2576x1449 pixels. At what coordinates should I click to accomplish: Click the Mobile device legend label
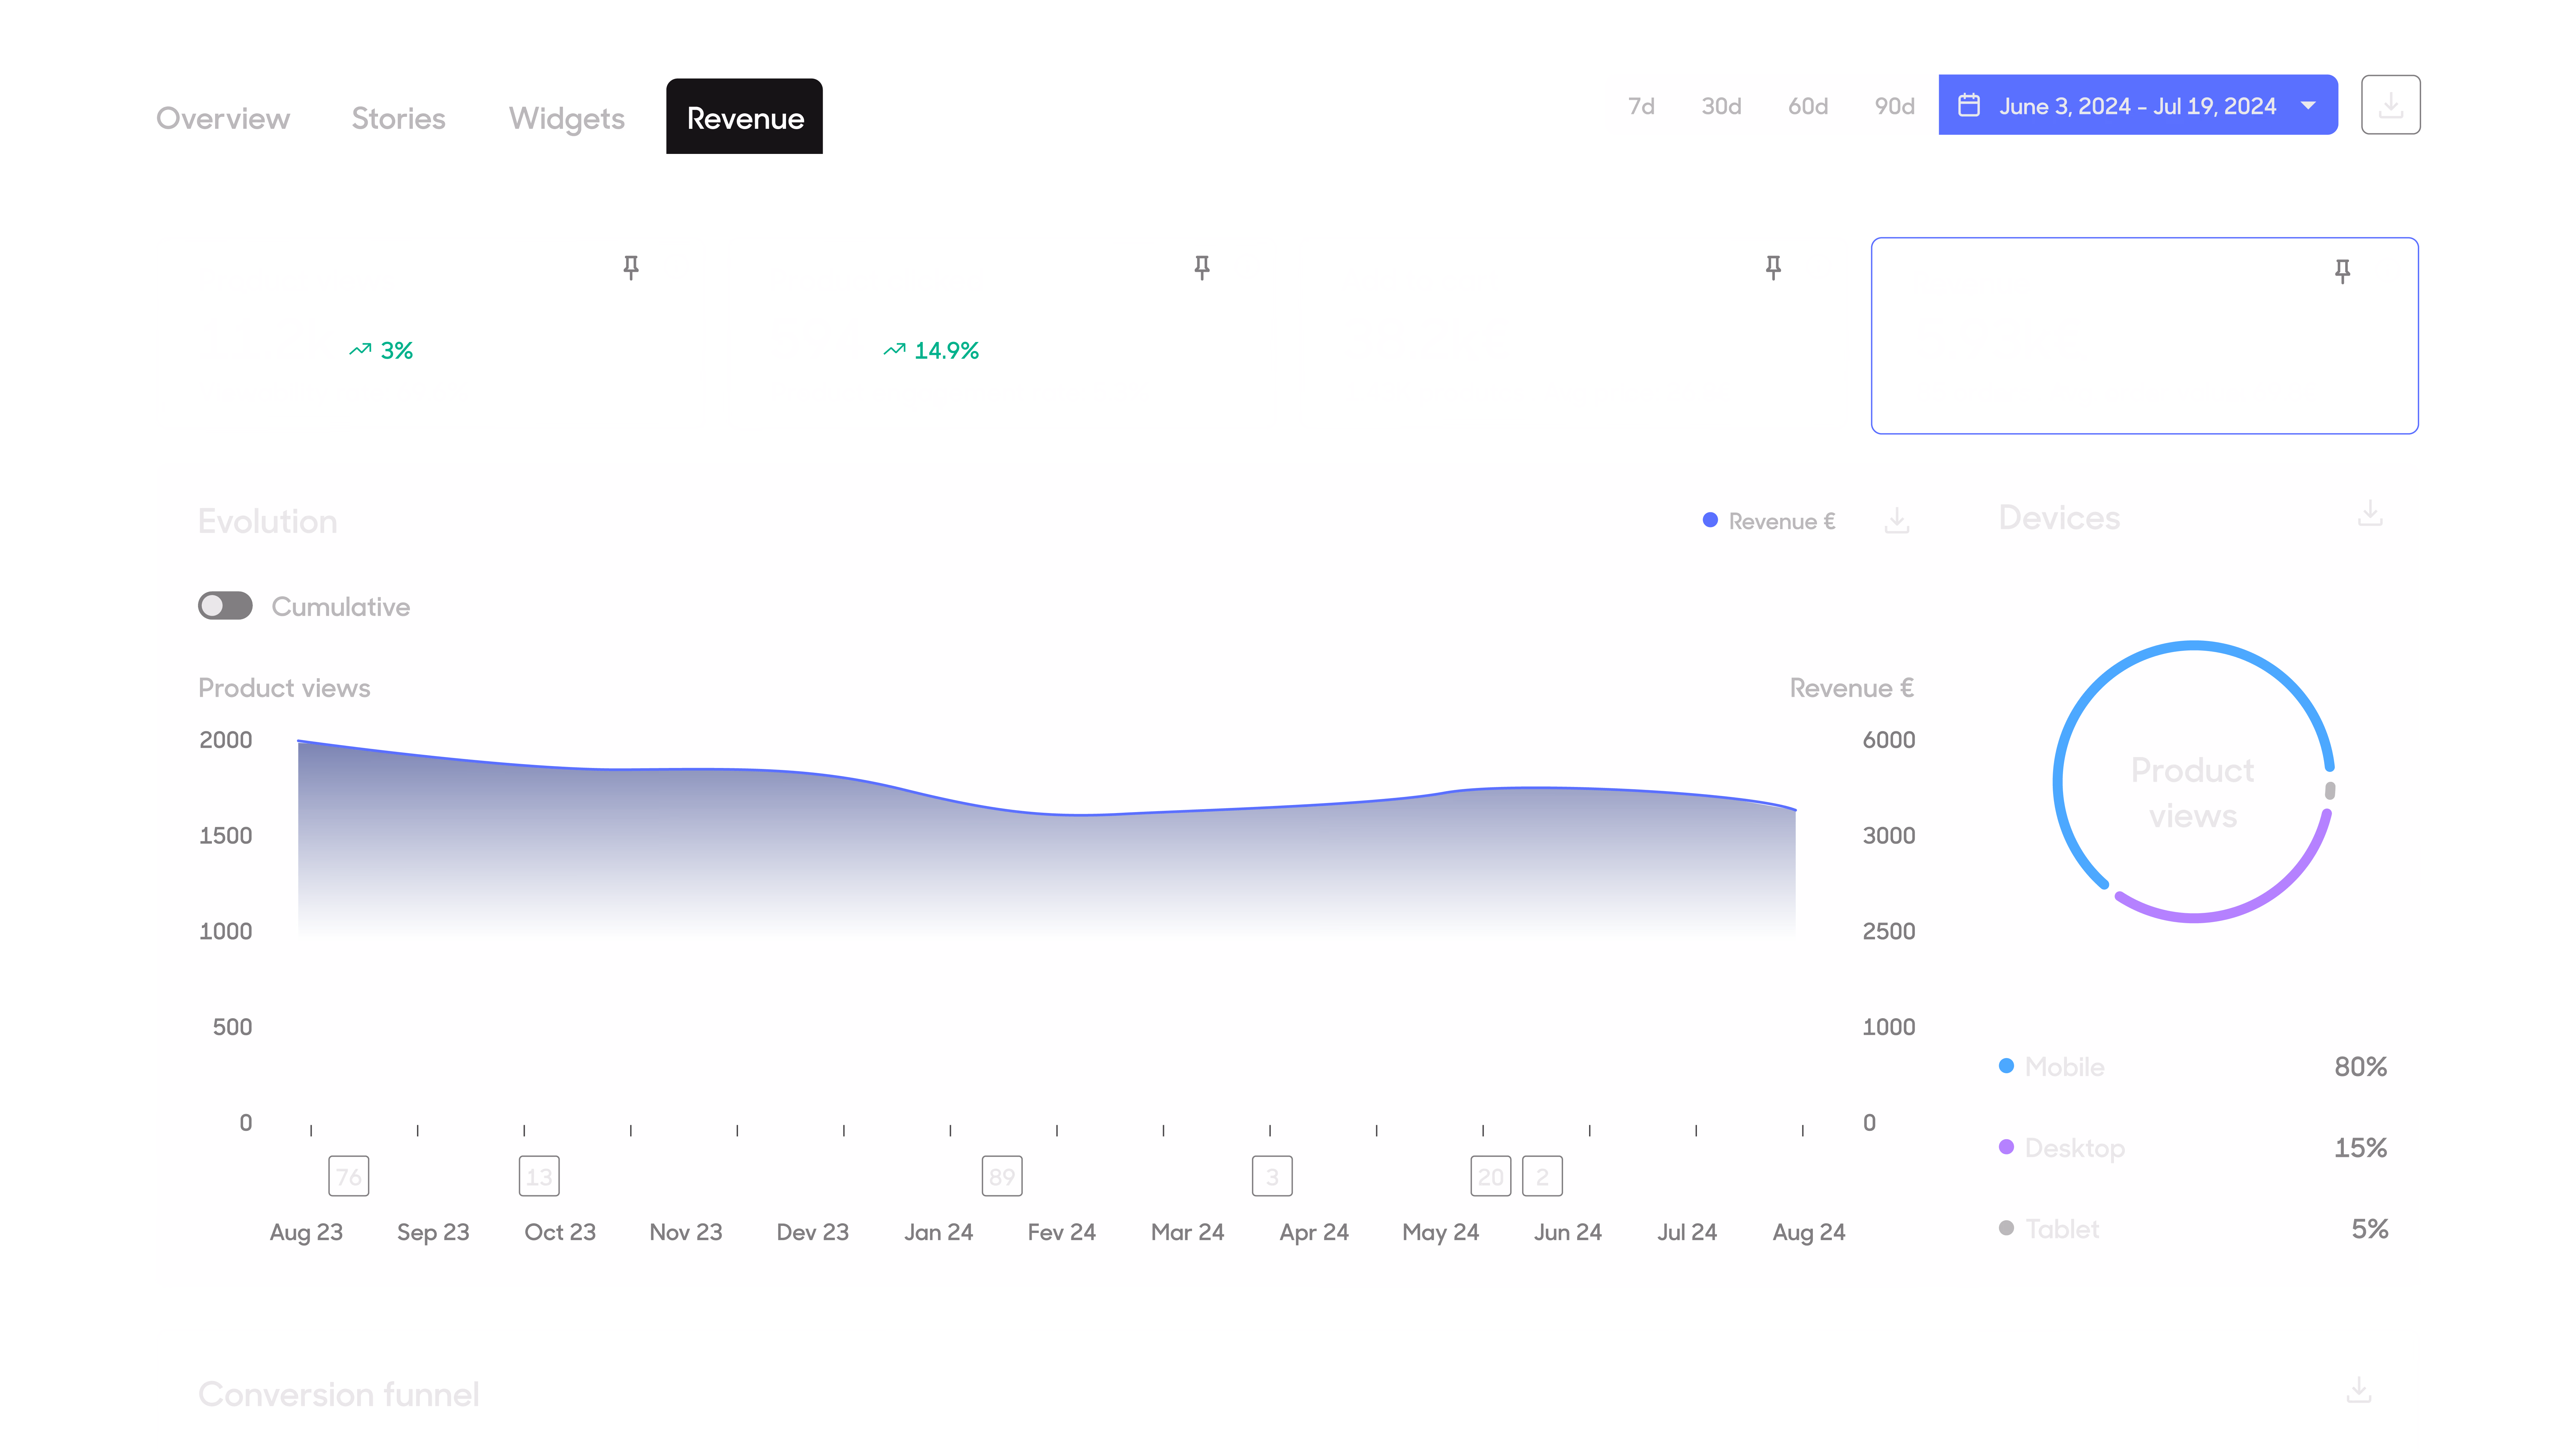pos(2065,1067)
